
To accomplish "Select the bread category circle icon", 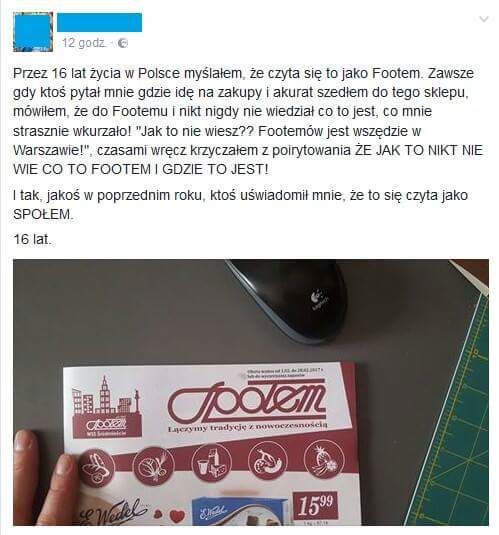I will pyautogui.click(x=96, y=468).
